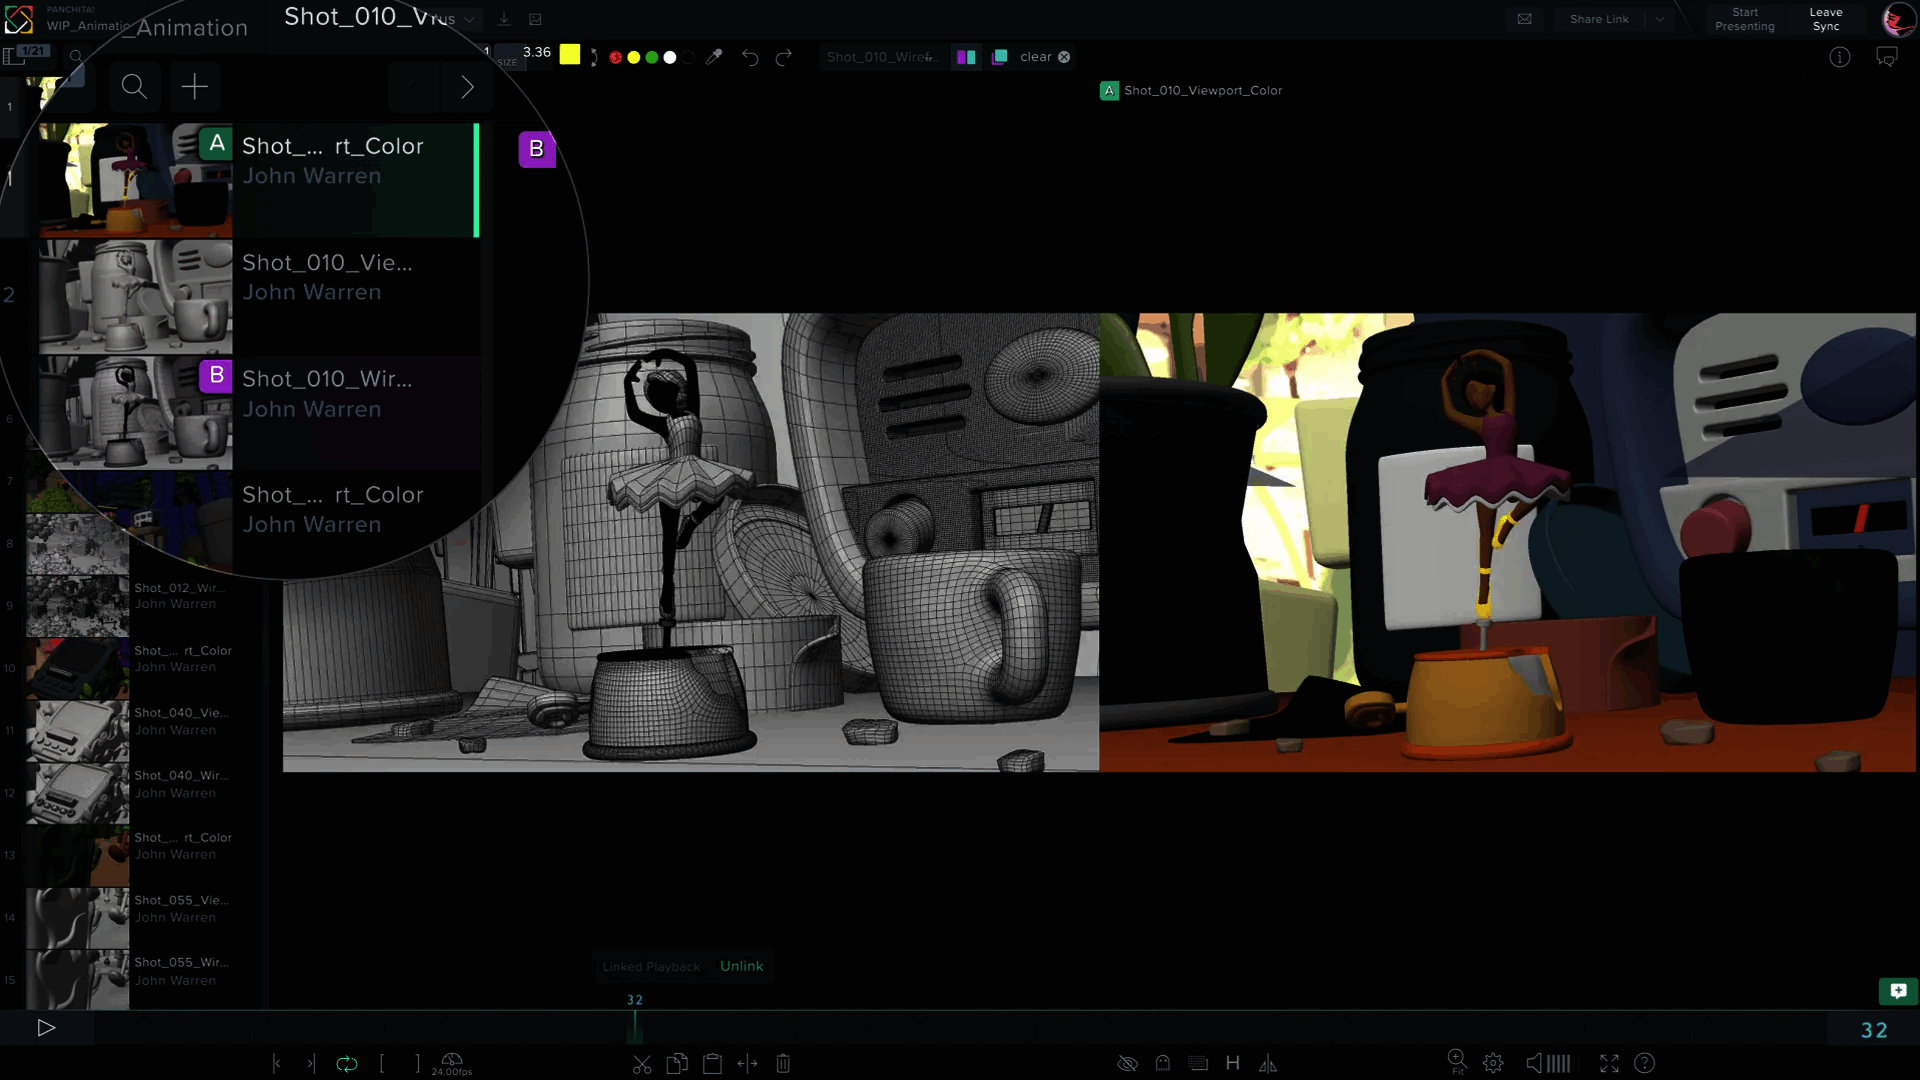This screenshot has width=1920, height=1080.
Task: Pick the green color dot
Action: [652, 57]
